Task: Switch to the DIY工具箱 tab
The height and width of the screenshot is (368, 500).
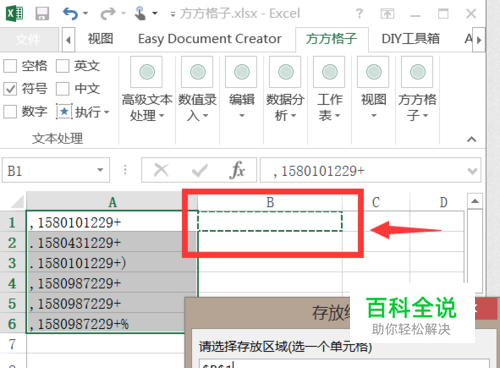Action: point(410,39)
